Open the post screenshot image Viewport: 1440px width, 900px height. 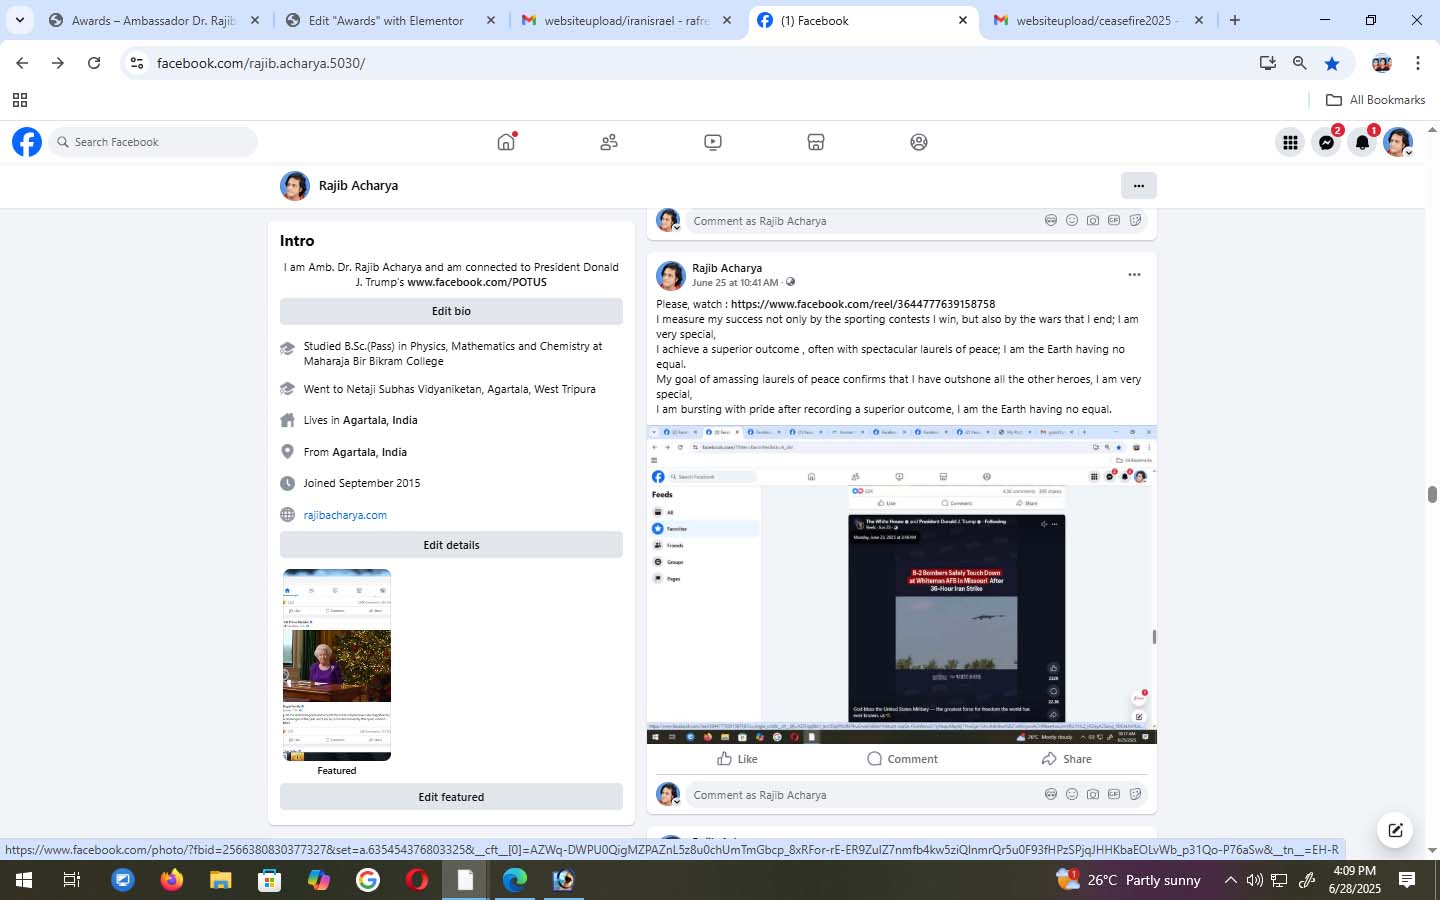coord(902,585)
